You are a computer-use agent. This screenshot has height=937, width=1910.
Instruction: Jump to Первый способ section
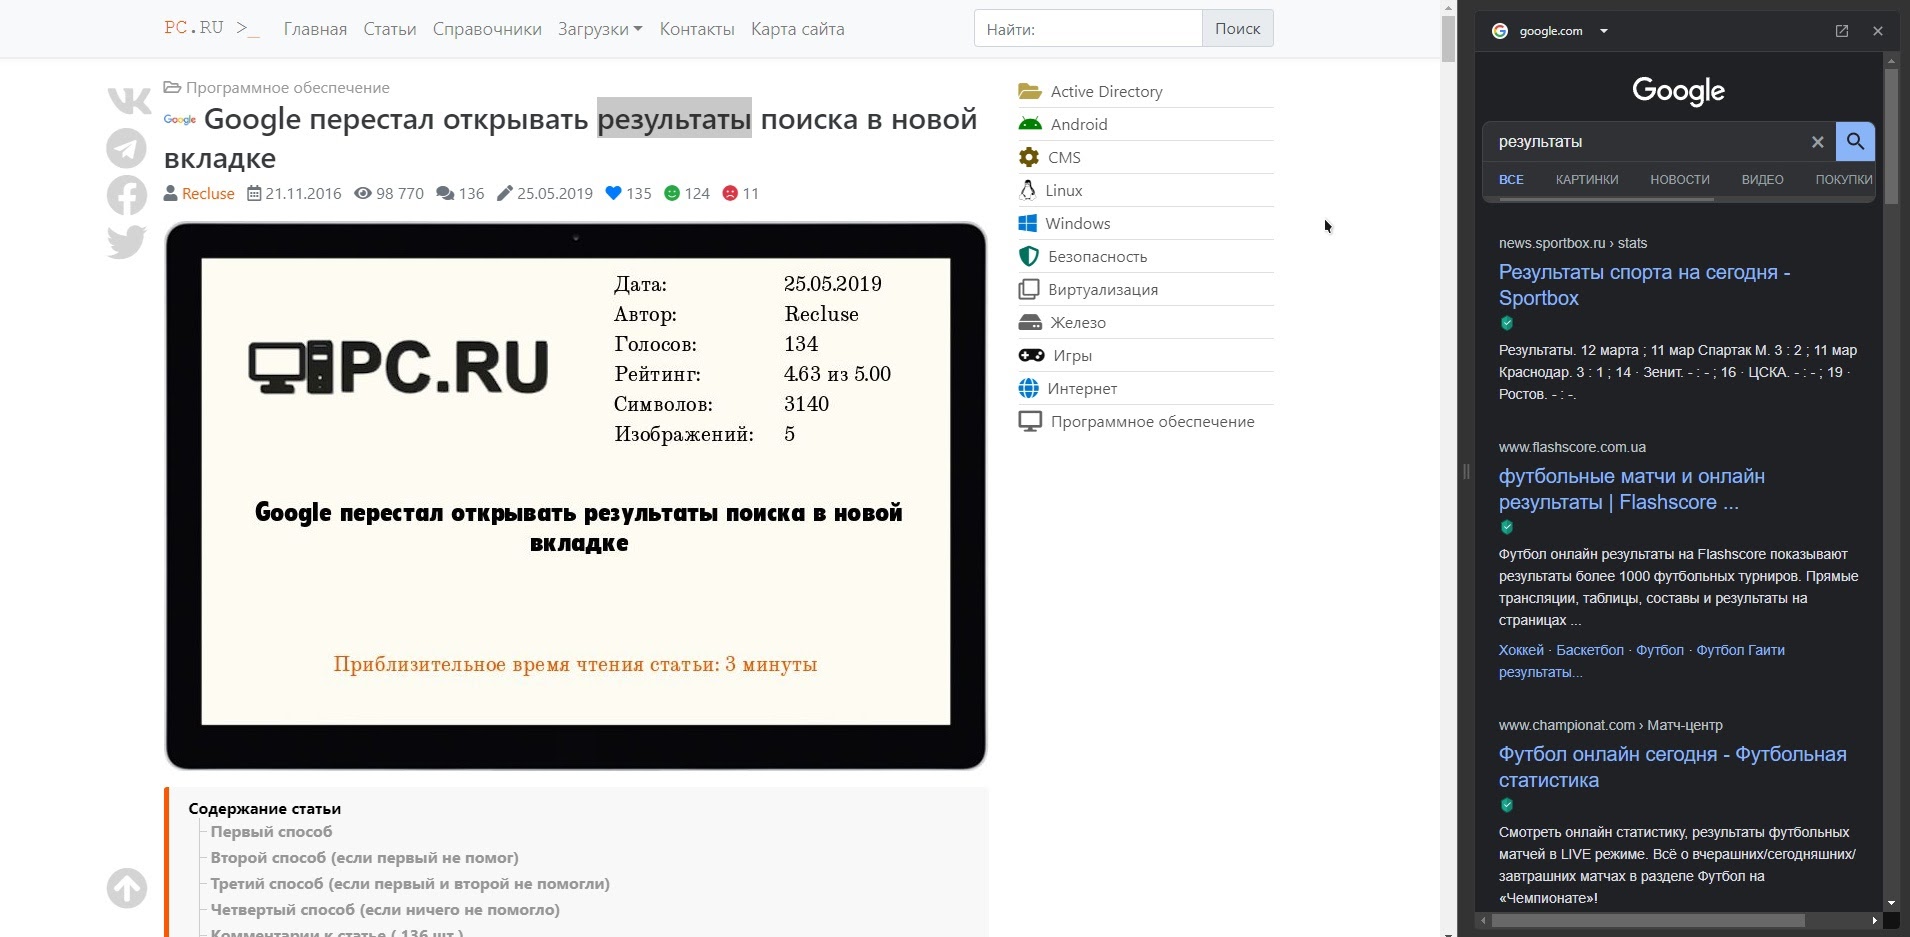[x=271, y=832]
